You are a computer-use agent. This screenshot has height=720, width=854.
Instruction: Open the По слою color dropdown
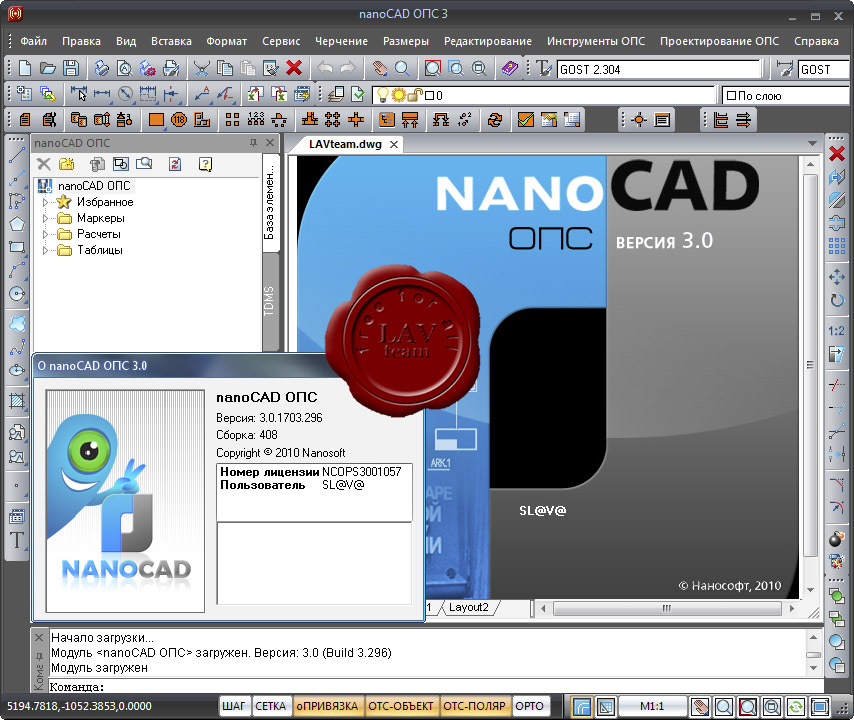[787, 96]
